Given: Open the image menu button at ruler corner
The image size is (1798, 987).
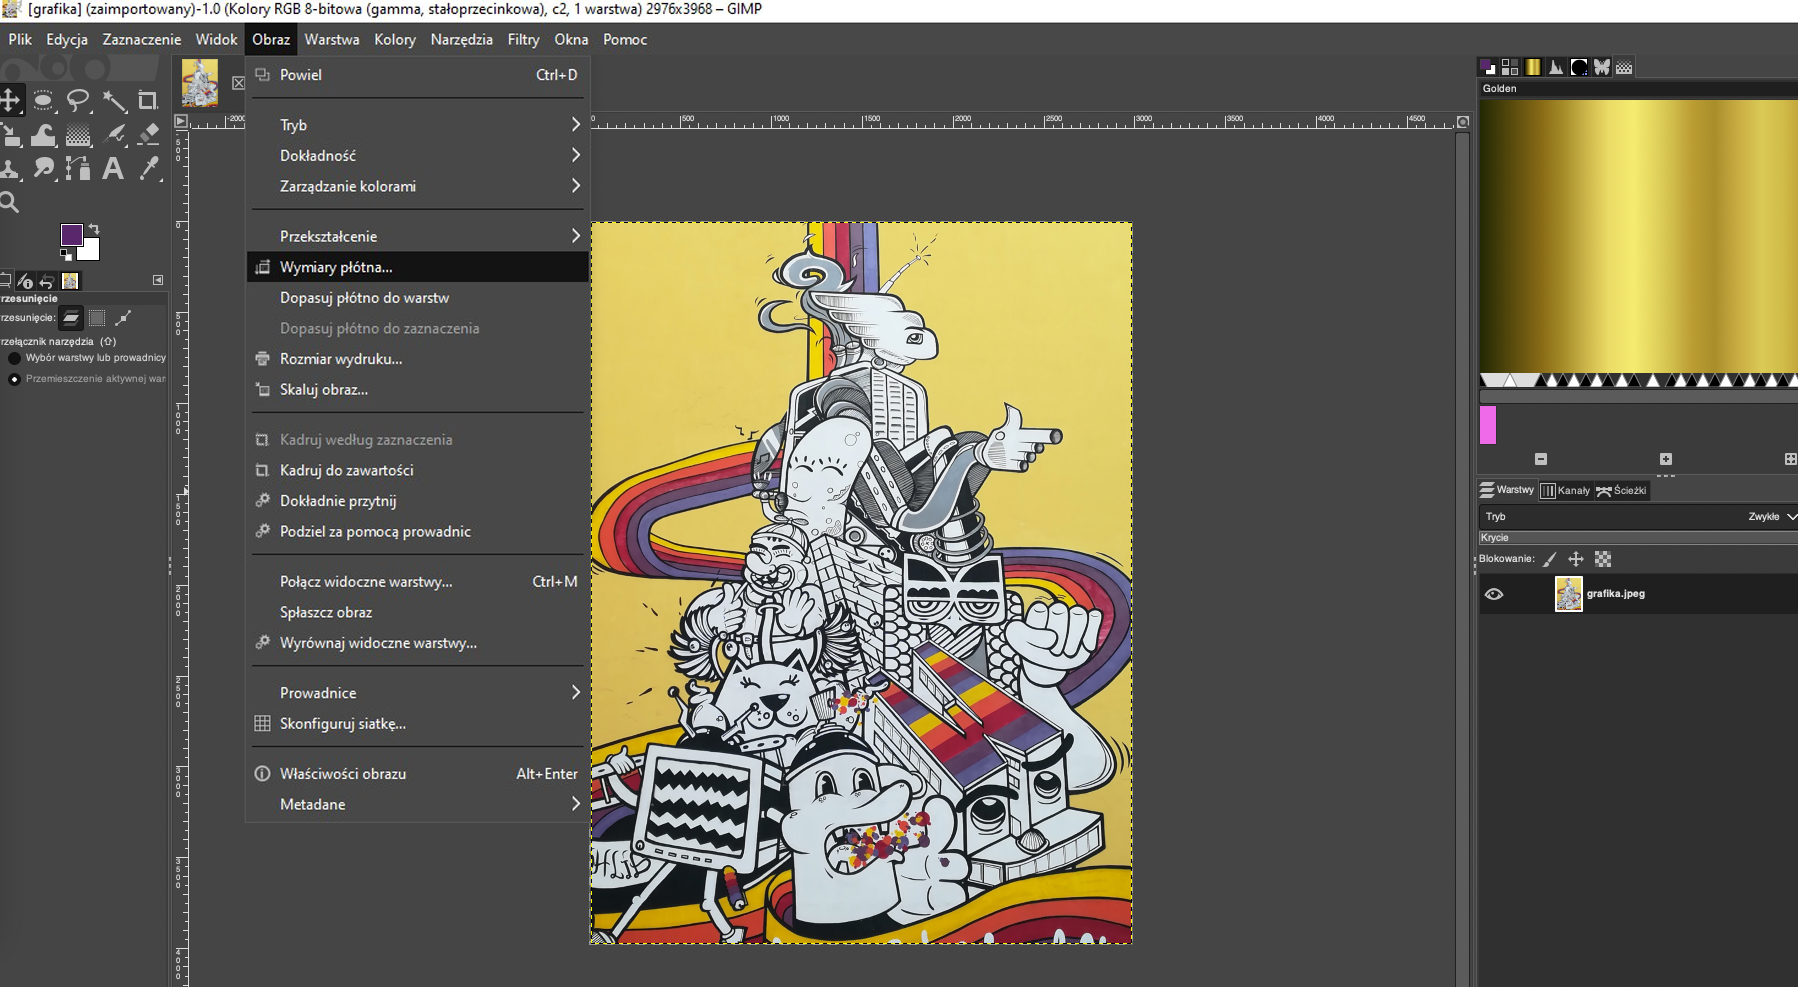Looking at the screenshot, I should click(181, 121).
